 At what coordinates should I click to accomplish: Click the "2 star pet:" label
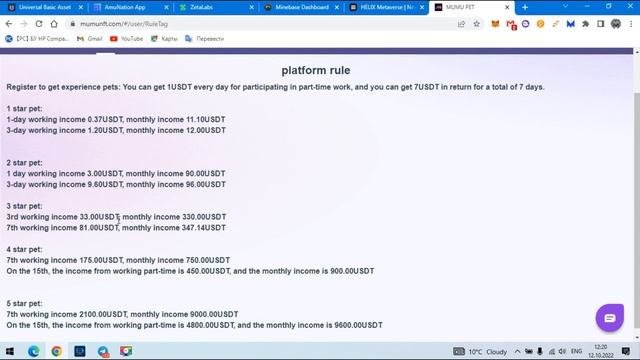(x=24, y=163)
